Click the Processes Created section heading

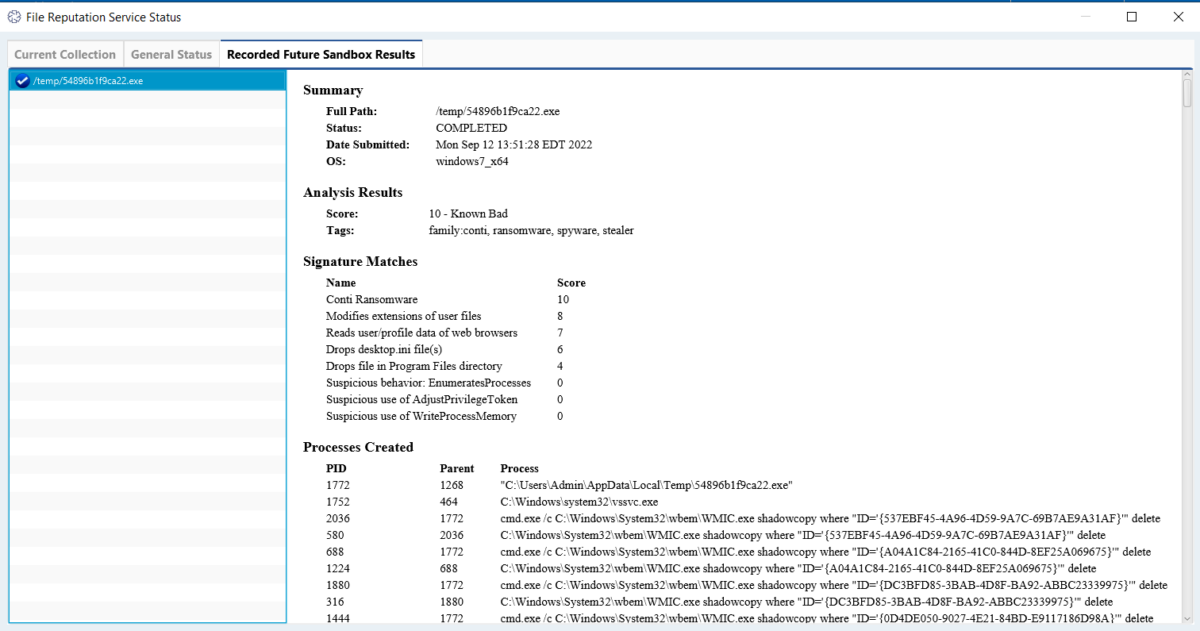[357, 447]
